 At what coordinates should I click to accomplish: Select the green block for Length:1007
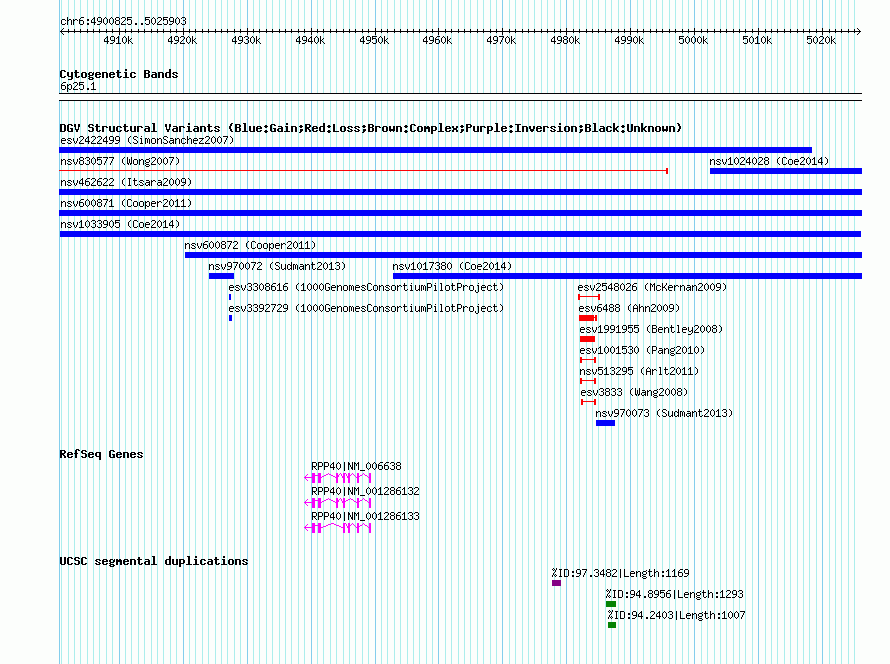(612, 625)
